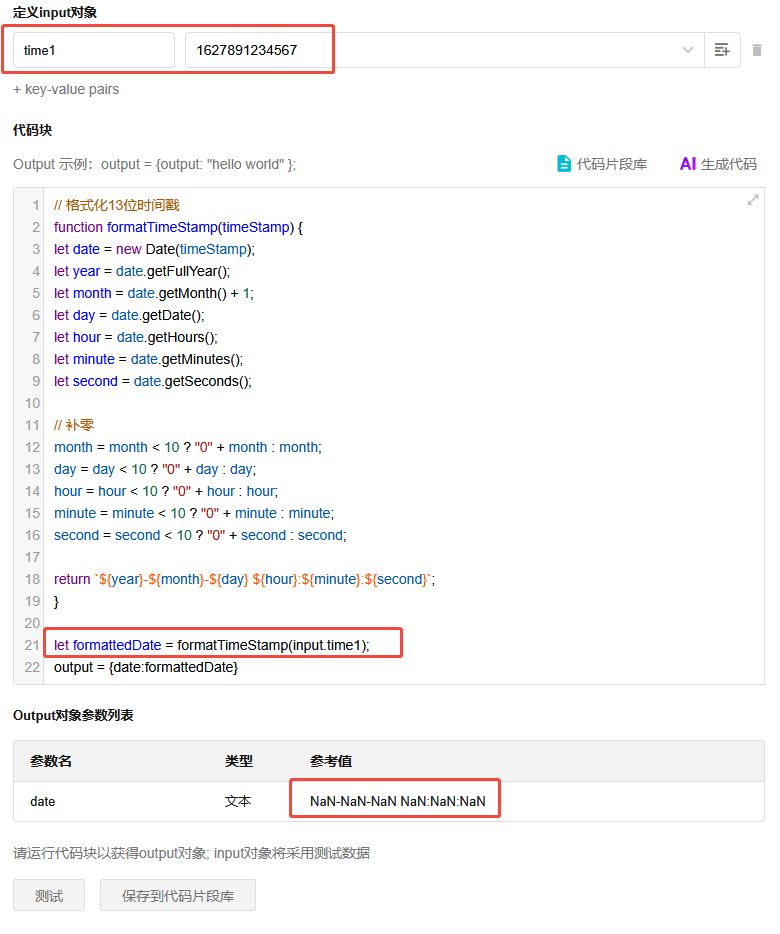This screenshot has height=934, width=780.
Task: Click the trash icon to delete the time1 pair
Action: 756,50
